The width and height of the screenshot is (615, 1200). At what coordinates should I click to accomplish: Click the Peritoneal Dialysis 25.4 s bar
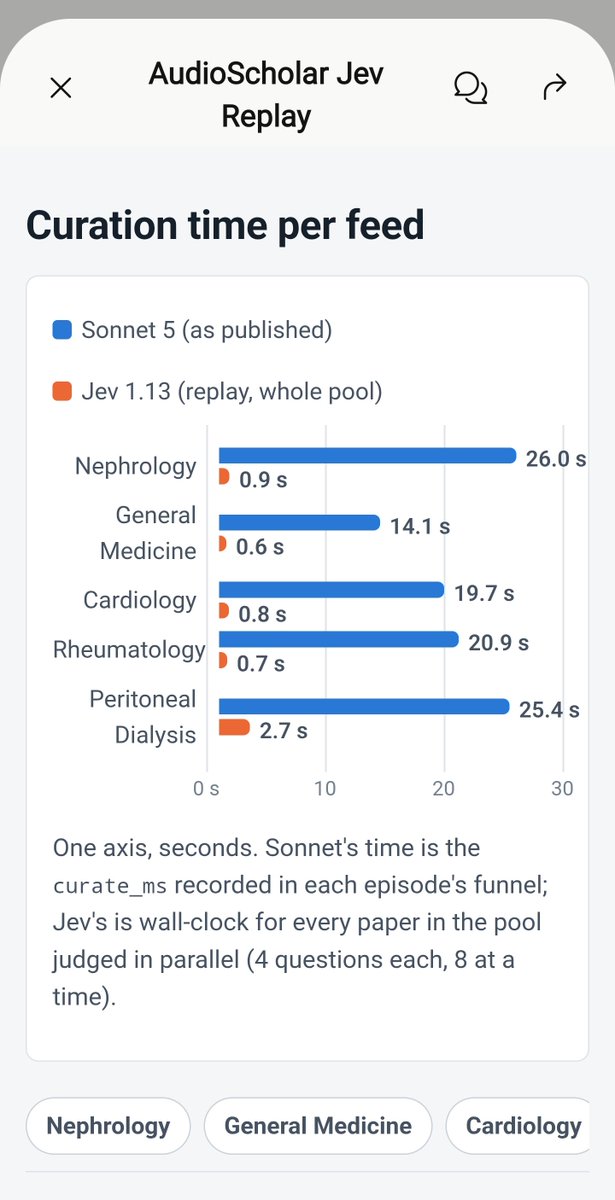pyautogui.click(x=364, y=706)
